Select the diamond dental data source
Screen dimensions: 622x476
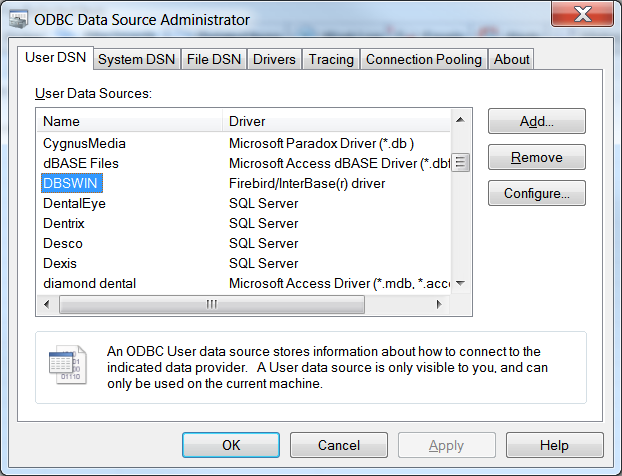89,283
